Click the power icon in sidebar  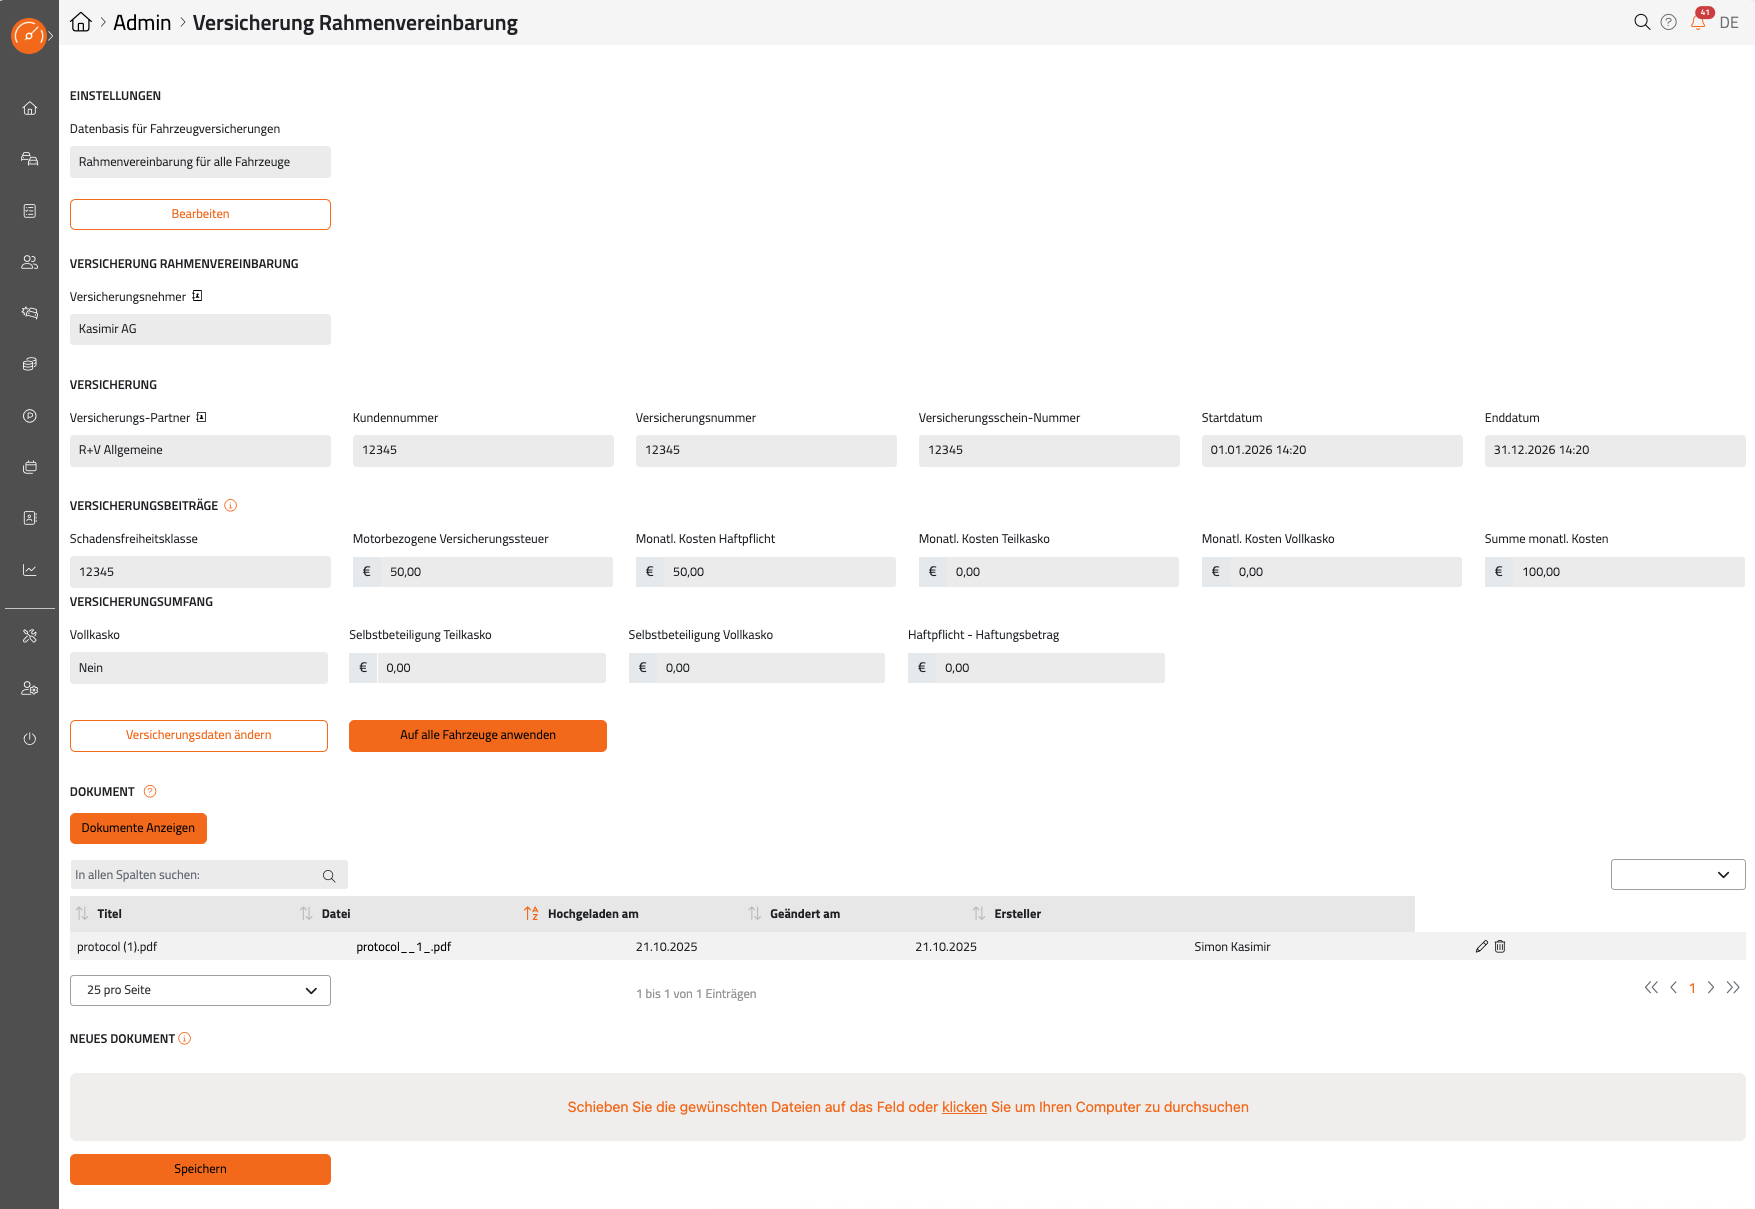coord(30,739)
